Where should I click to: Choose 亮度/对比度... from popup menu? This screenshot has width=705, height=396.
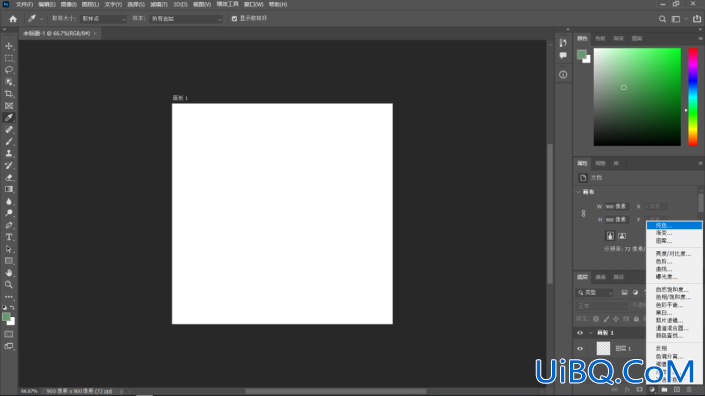pos(674,254)
